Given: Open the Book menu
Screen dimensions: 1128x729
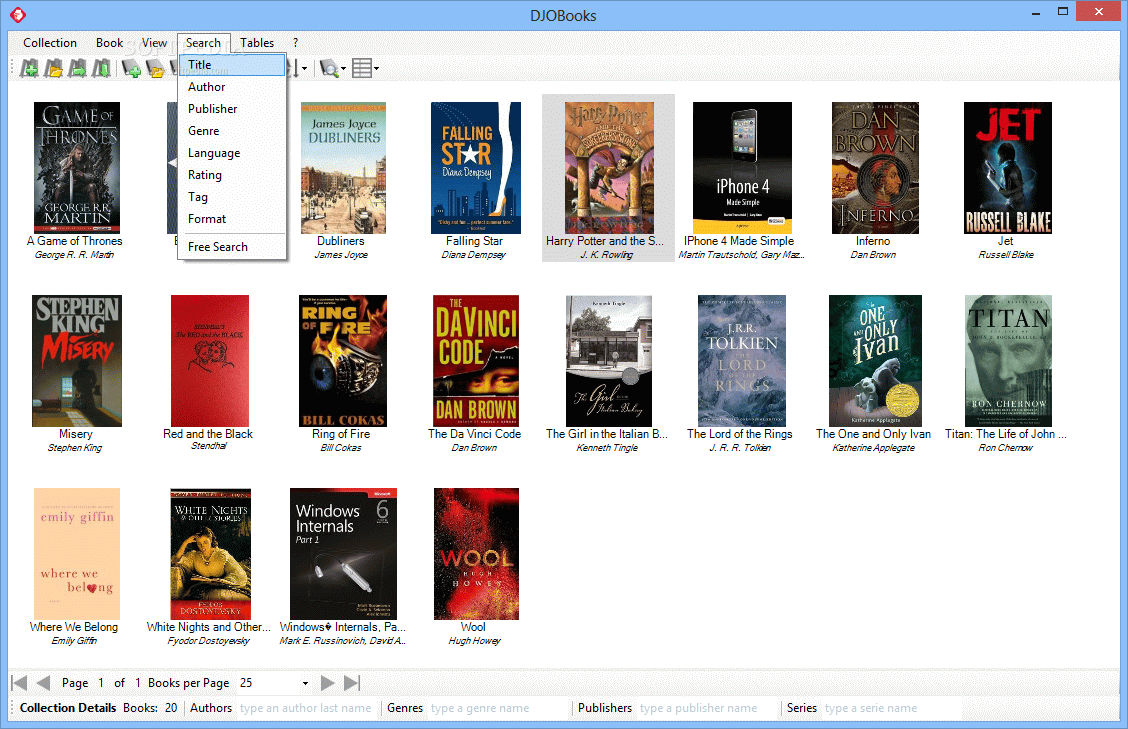Looking at the screenshot, I should (109, 43).
